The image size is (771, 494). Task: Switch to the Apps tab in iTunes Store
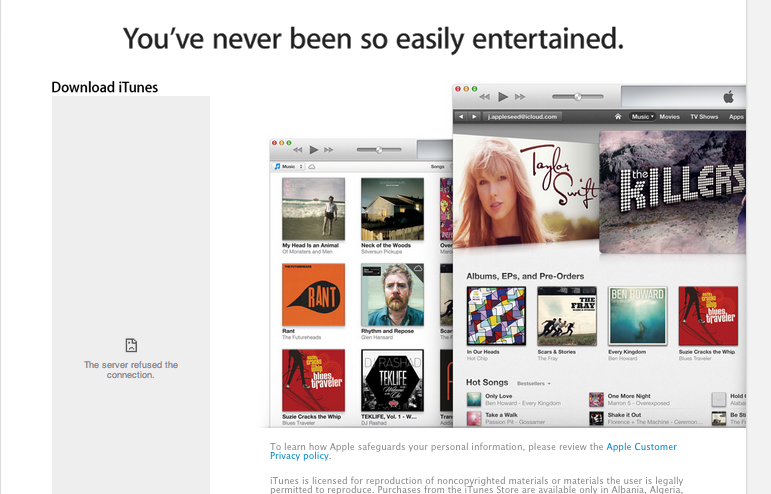click(736, 116)
